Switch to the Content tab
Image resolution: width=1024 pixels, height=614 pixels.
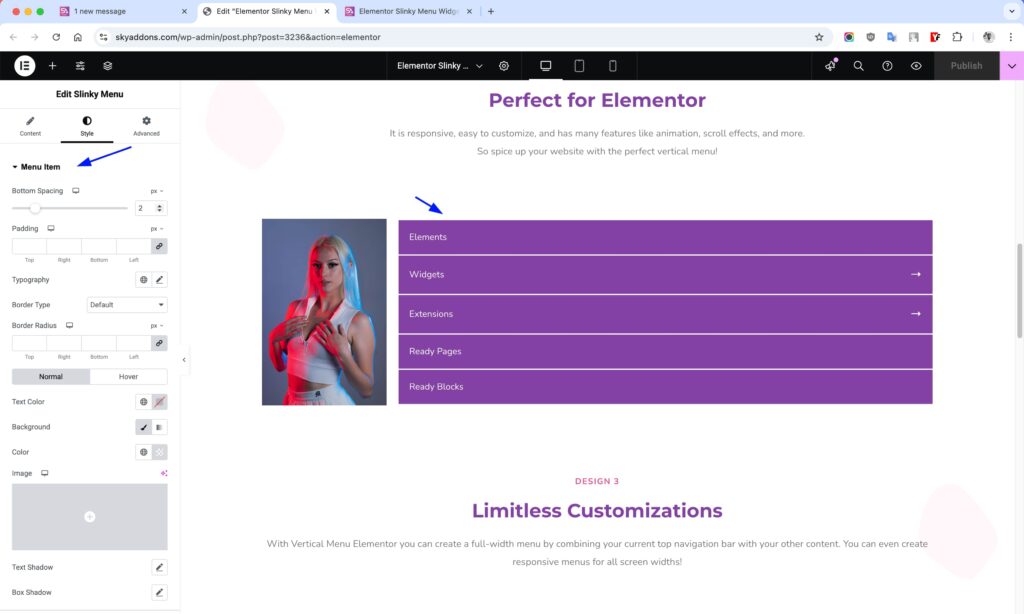(30, 126)
